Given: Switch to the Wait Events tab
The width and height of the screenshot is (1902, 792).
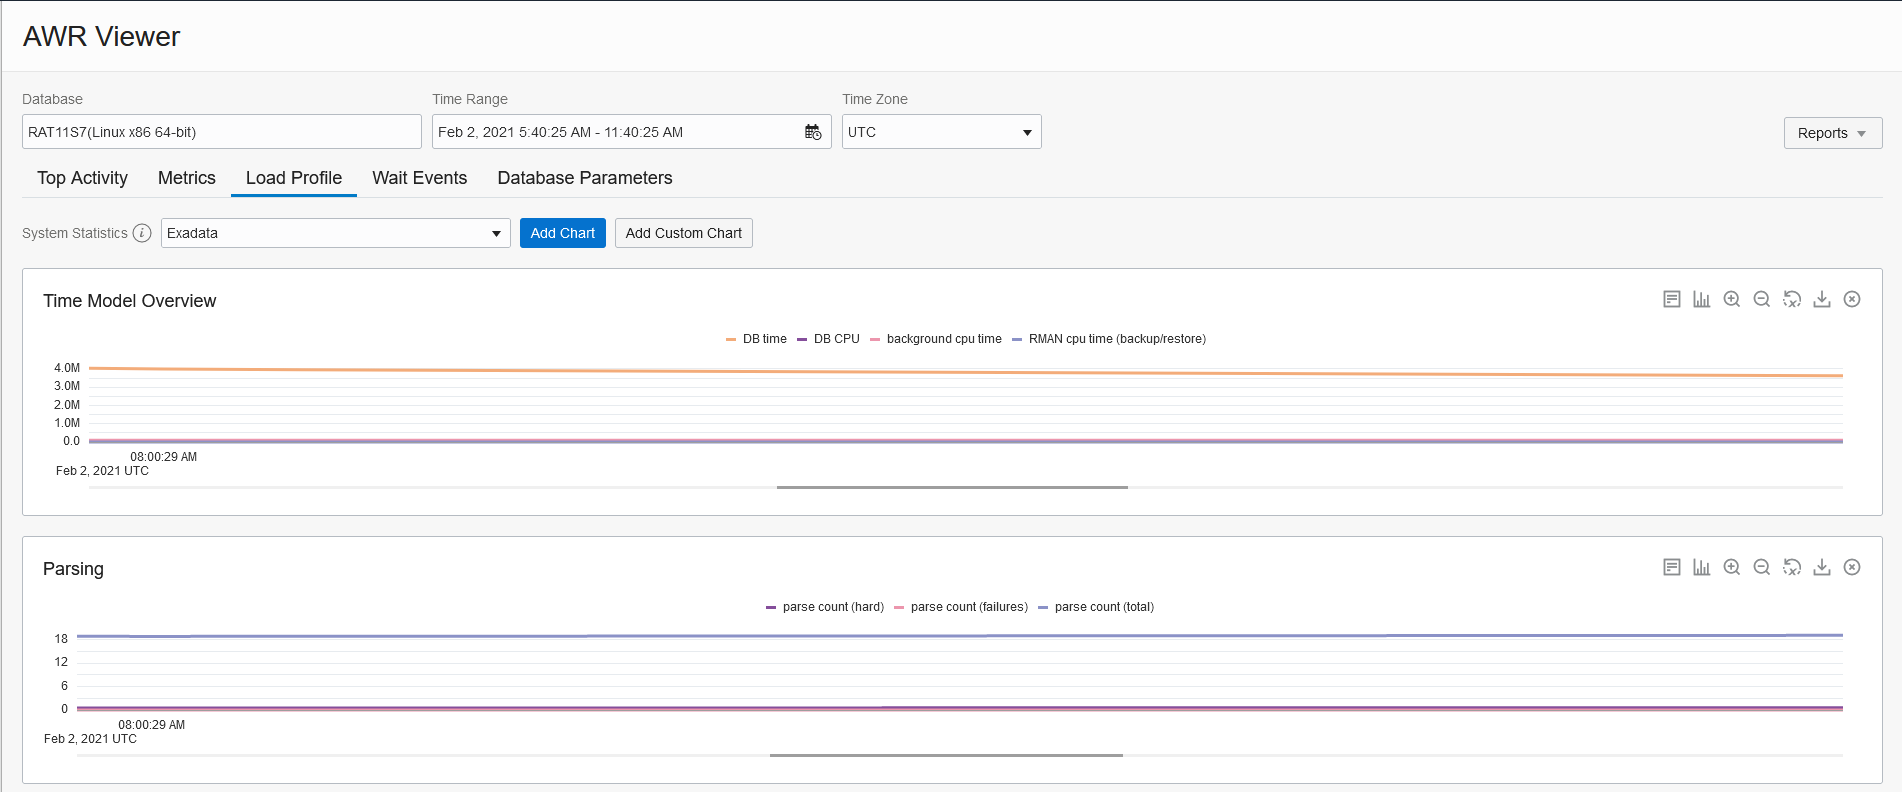Looking at the screenshot, I should [419, 178].
